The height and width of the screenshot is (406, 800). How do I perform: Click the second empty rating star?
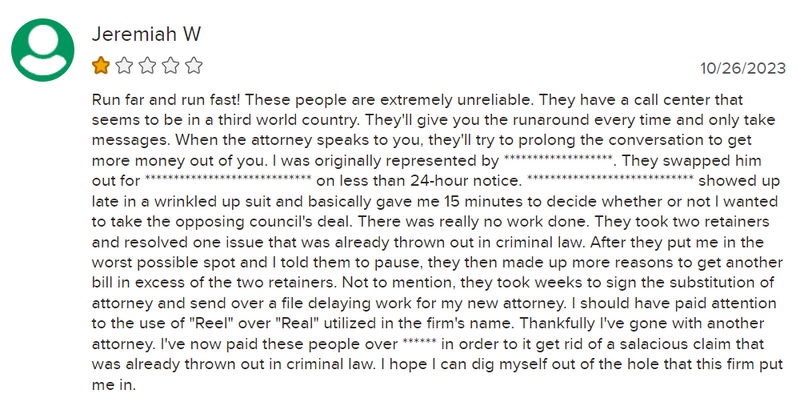pos(124,66)
